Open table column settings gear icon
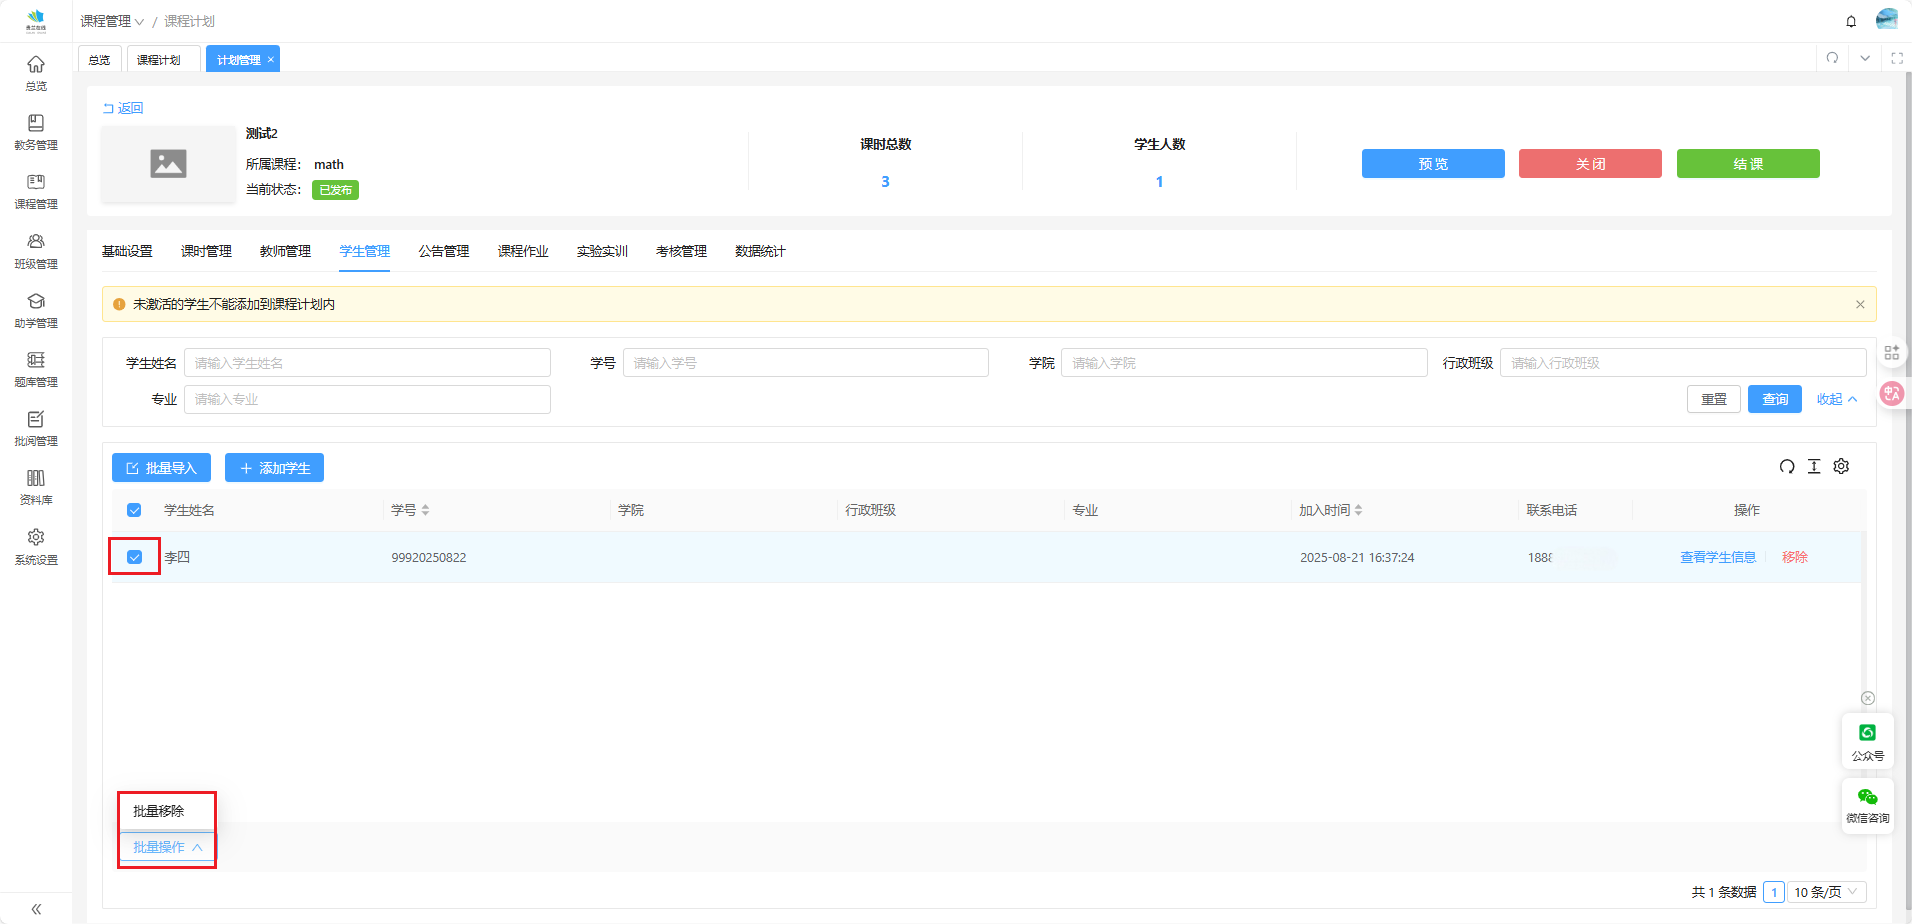 pos(1841,467)
